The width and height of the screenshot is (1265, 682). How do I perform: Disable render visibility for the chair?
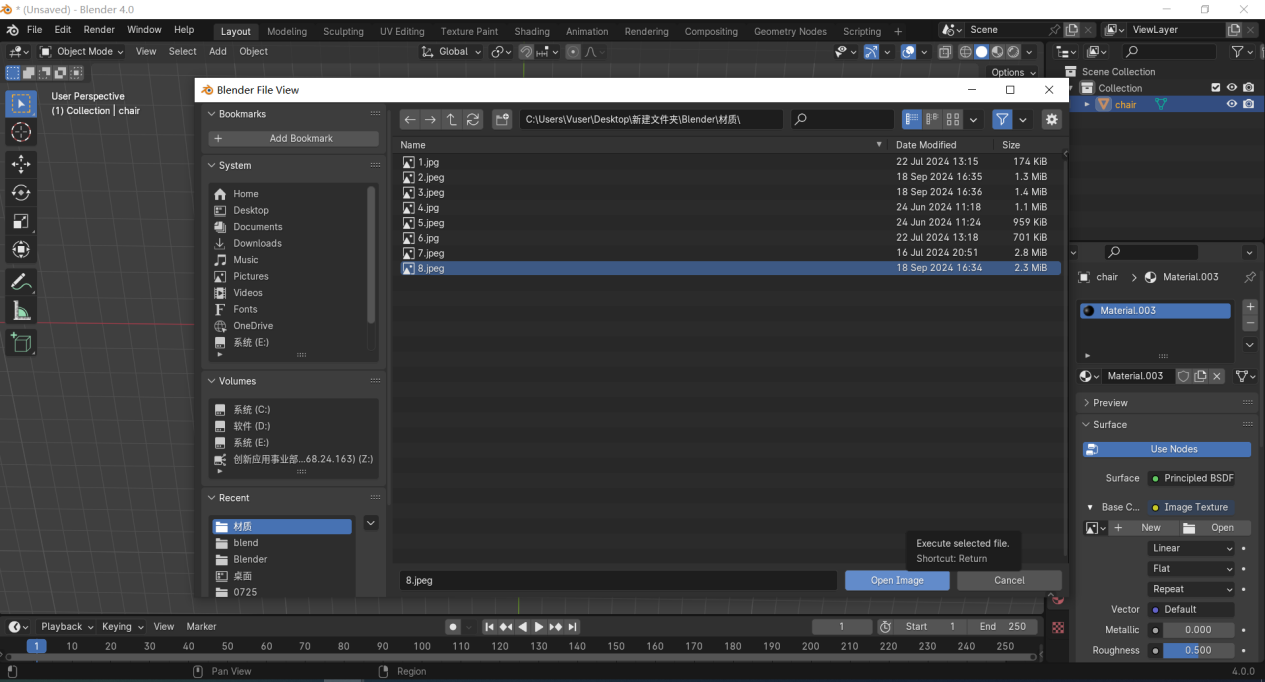coord(1247,104)
